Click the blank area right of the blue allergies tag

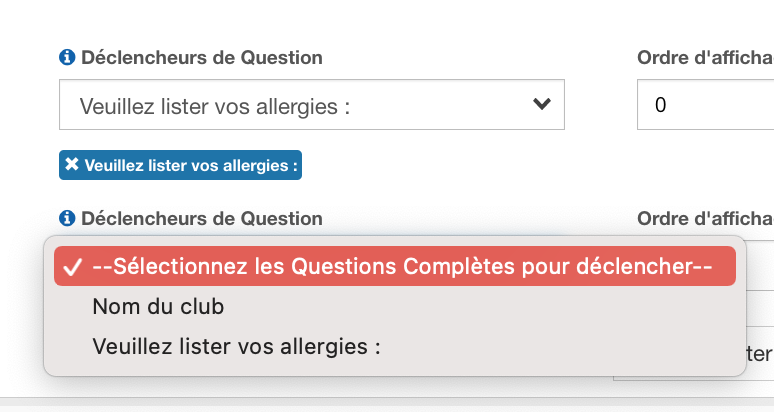pos(450,166)
